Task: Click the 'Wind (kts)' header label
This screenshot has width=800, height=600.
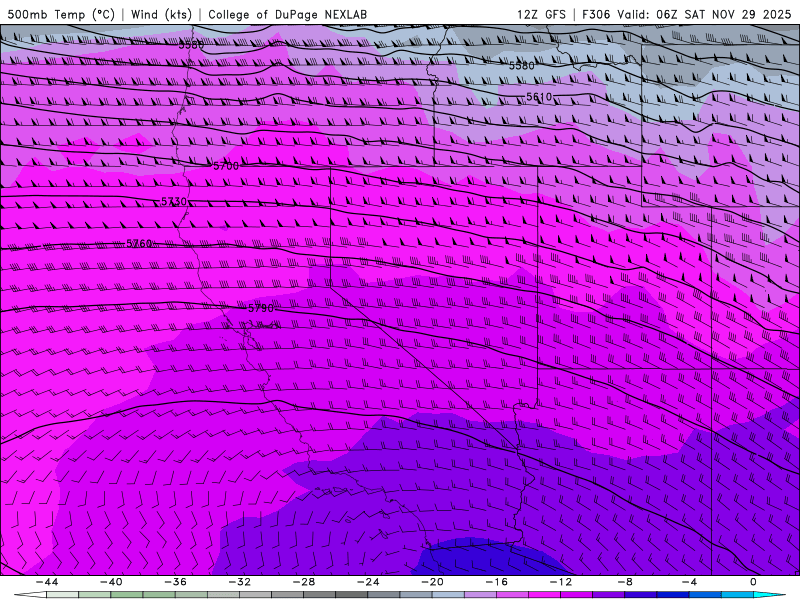Action: click(x=162, y=14)
